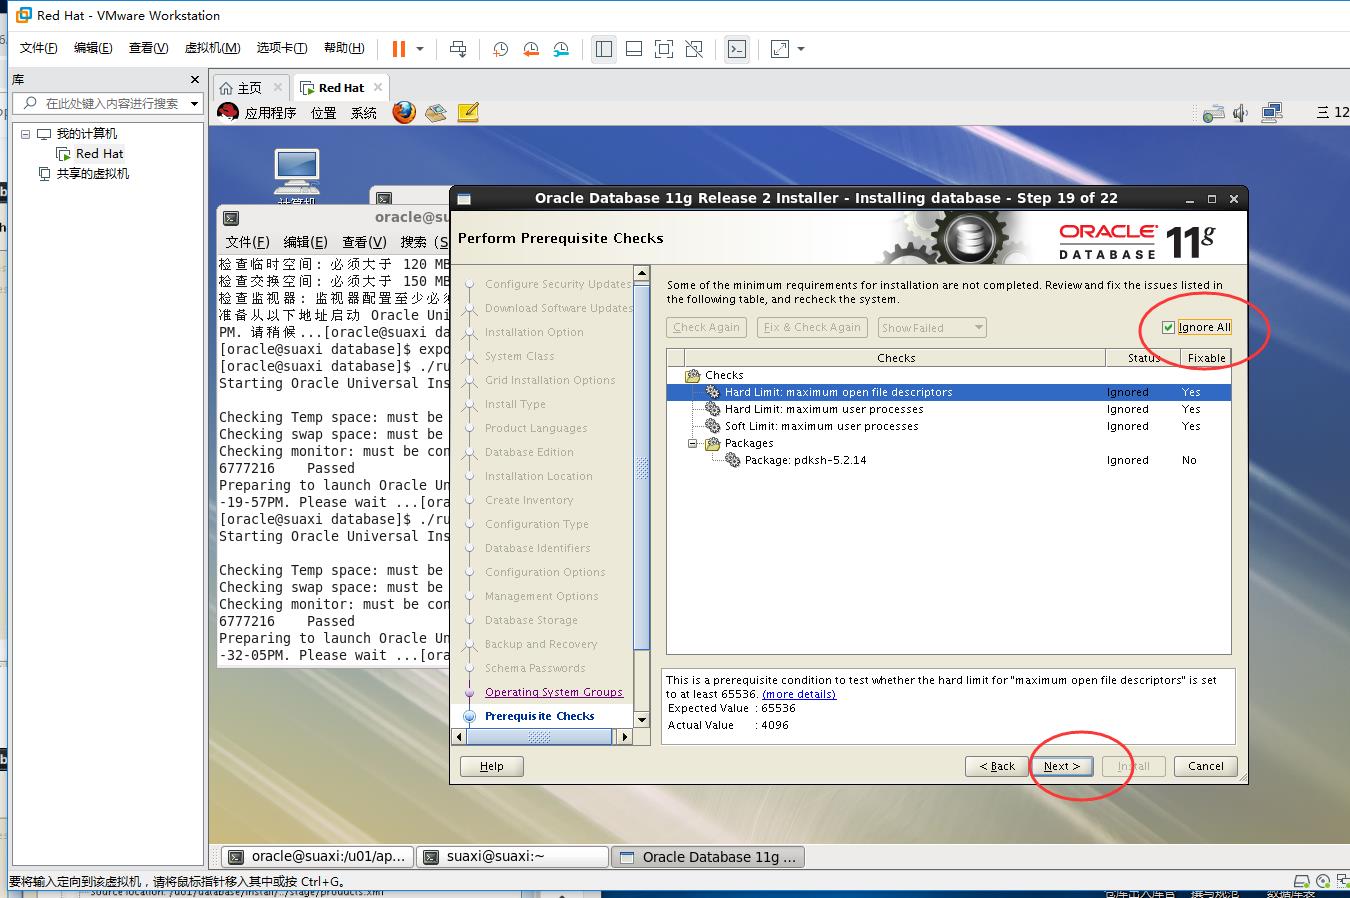1350x898 pixels.
Task: Open the console view toolbar button
Action: (737, 49)
